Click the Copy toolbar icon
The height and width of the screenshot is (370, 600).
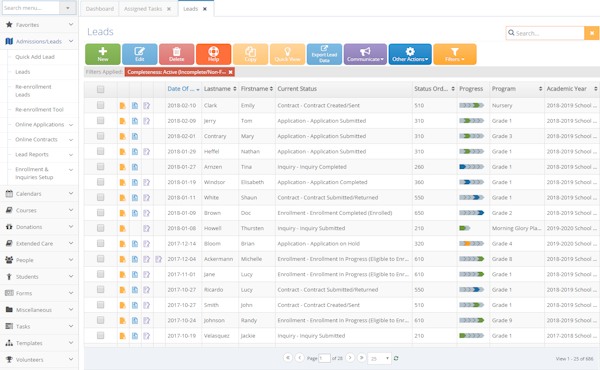[x=251, y=54]
